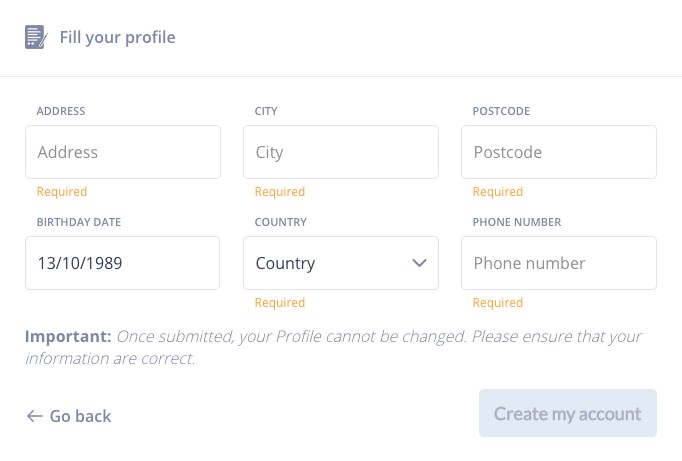Click the ADDRESS field label
Viewport: 682px width, 461px height.
point(61,111)
